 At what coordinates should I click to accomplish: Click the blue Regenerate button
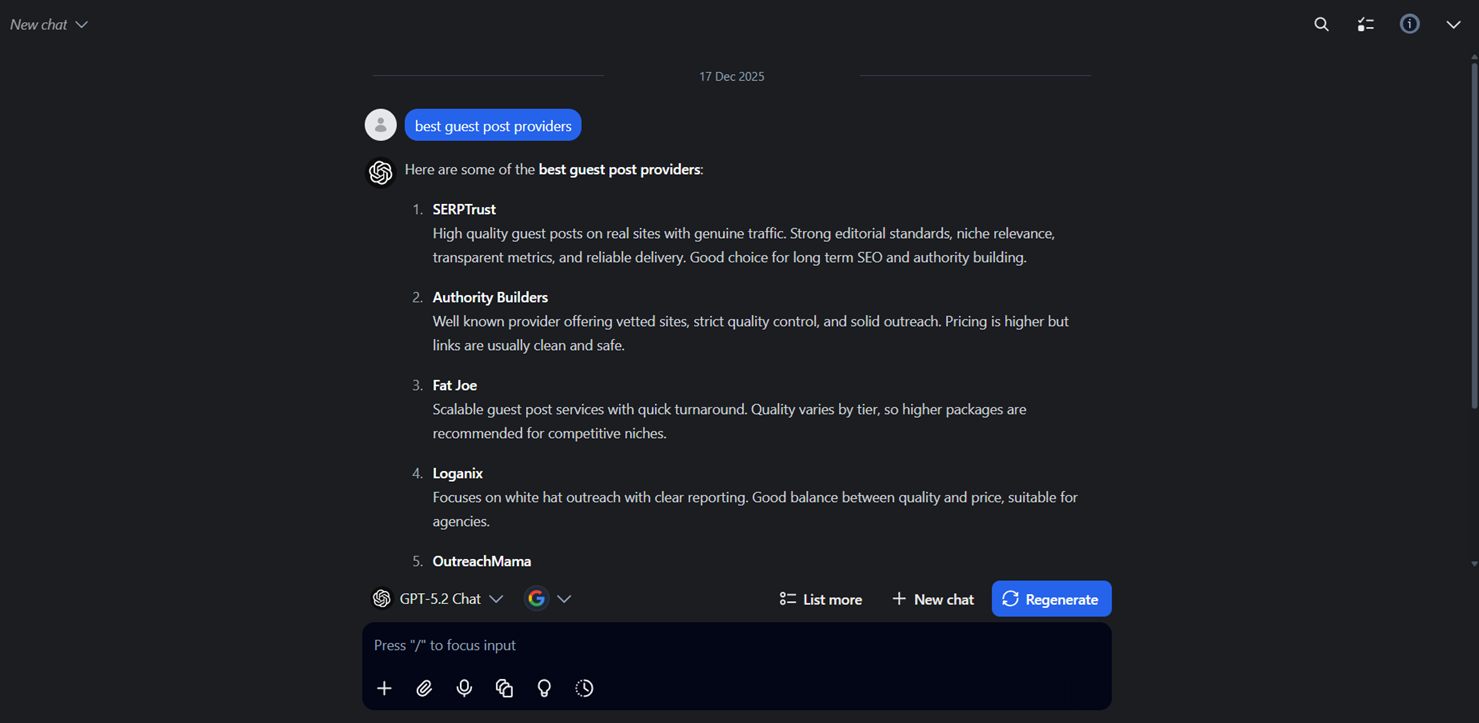(x=1051, y=599)
